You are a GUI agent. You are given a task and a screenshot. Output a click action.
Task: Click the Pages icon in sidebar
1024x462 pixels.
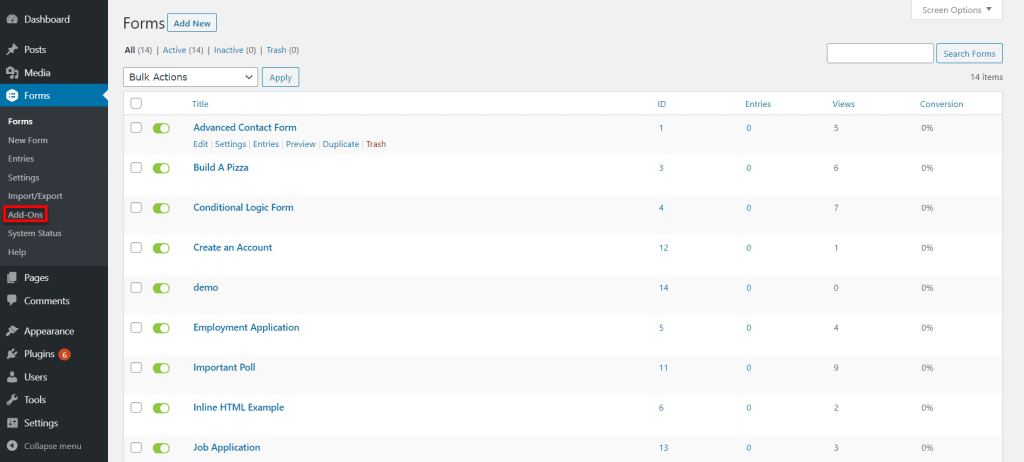[12, 278]
